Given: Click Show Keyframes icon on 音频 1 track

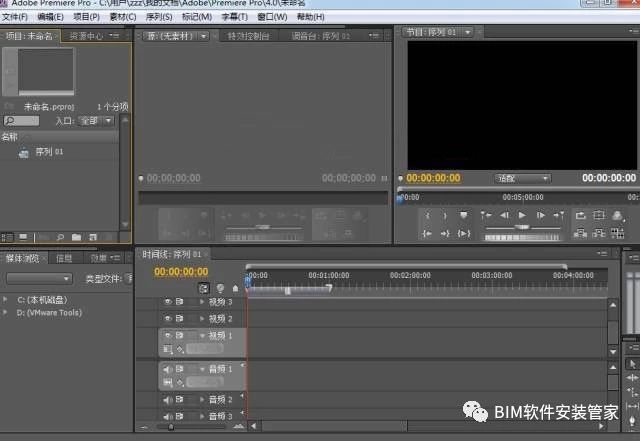Looking at the screenshot, I should click(180, 383).
